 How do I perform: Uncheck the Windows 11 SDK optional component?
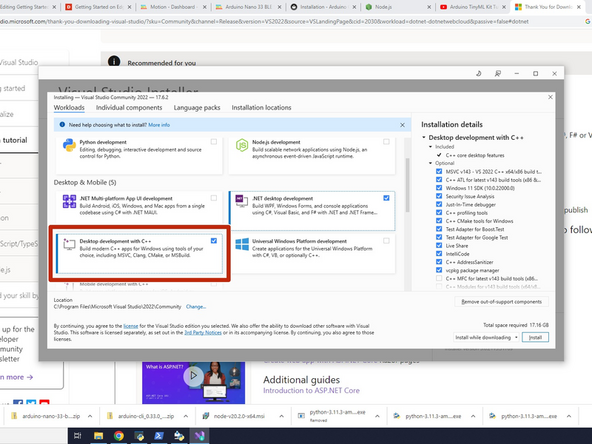[x=439, y=188]
